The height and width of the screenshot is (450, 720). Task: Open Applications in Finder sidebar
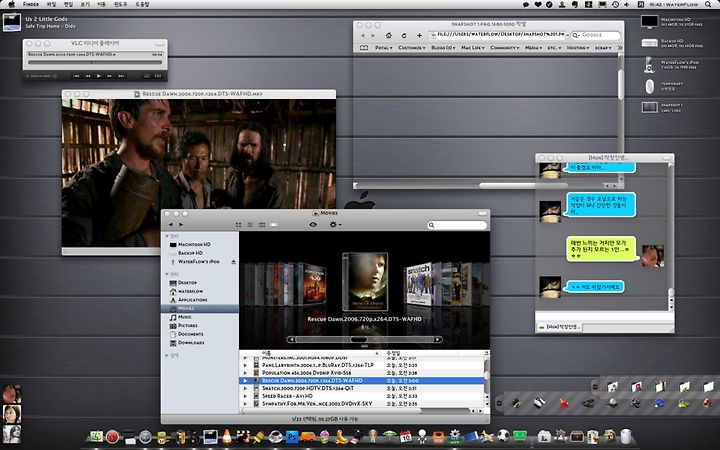coord(200,300)
